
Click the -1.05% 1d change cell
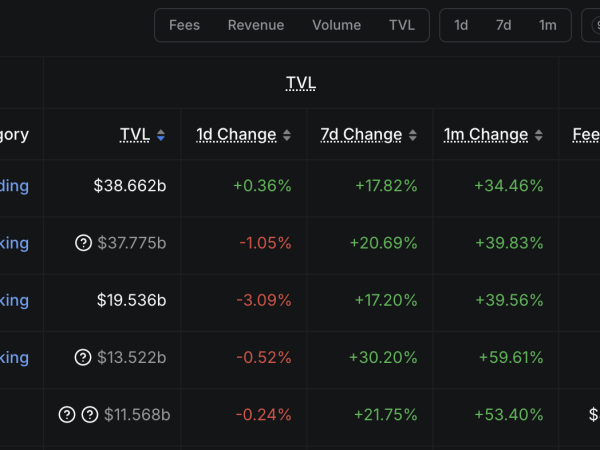pyautogui.click(x=265, y=243)
